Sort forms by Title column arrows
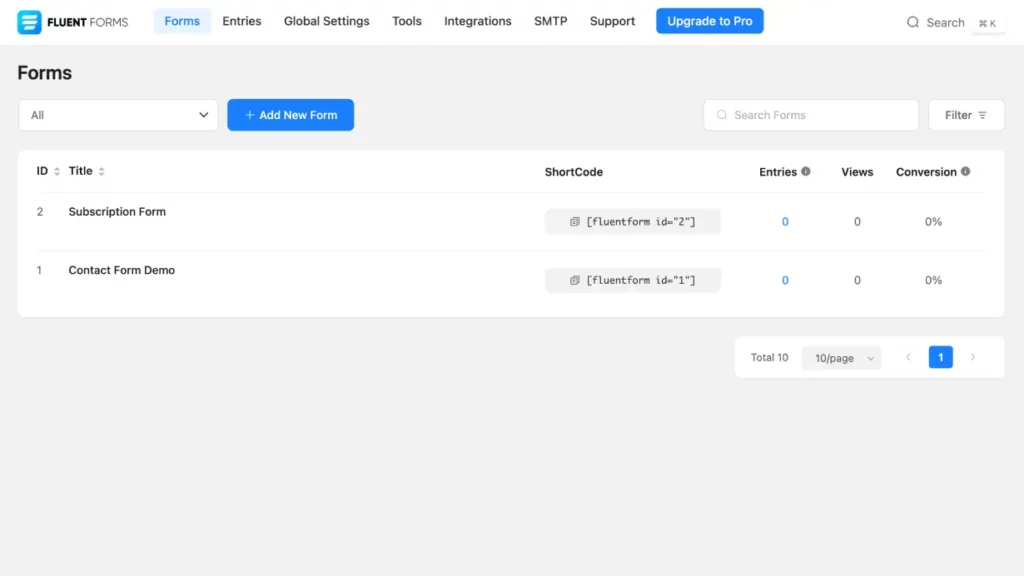The height and width of the screenshot is (576, 1024). pyautogui.click(x=102, y=172)
